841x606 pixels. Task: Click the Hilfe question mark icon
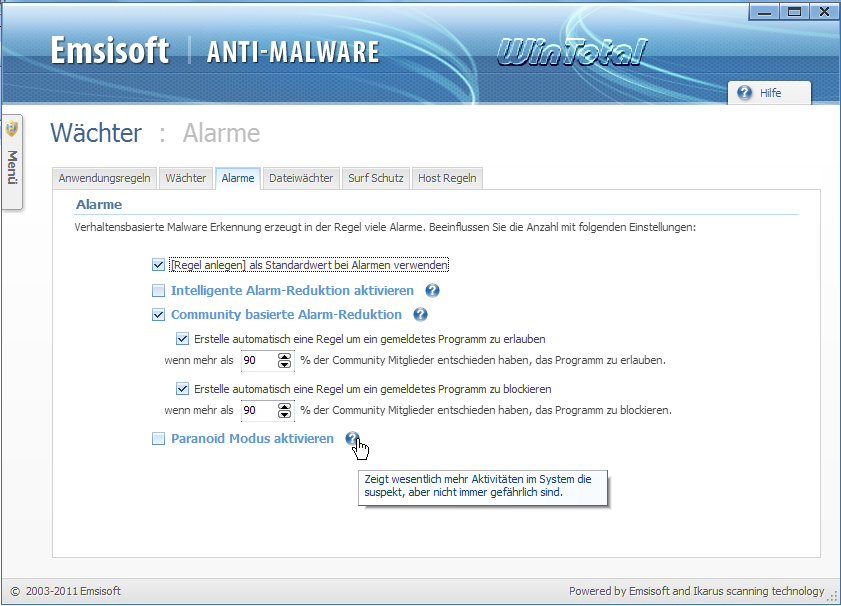[744, 93]
